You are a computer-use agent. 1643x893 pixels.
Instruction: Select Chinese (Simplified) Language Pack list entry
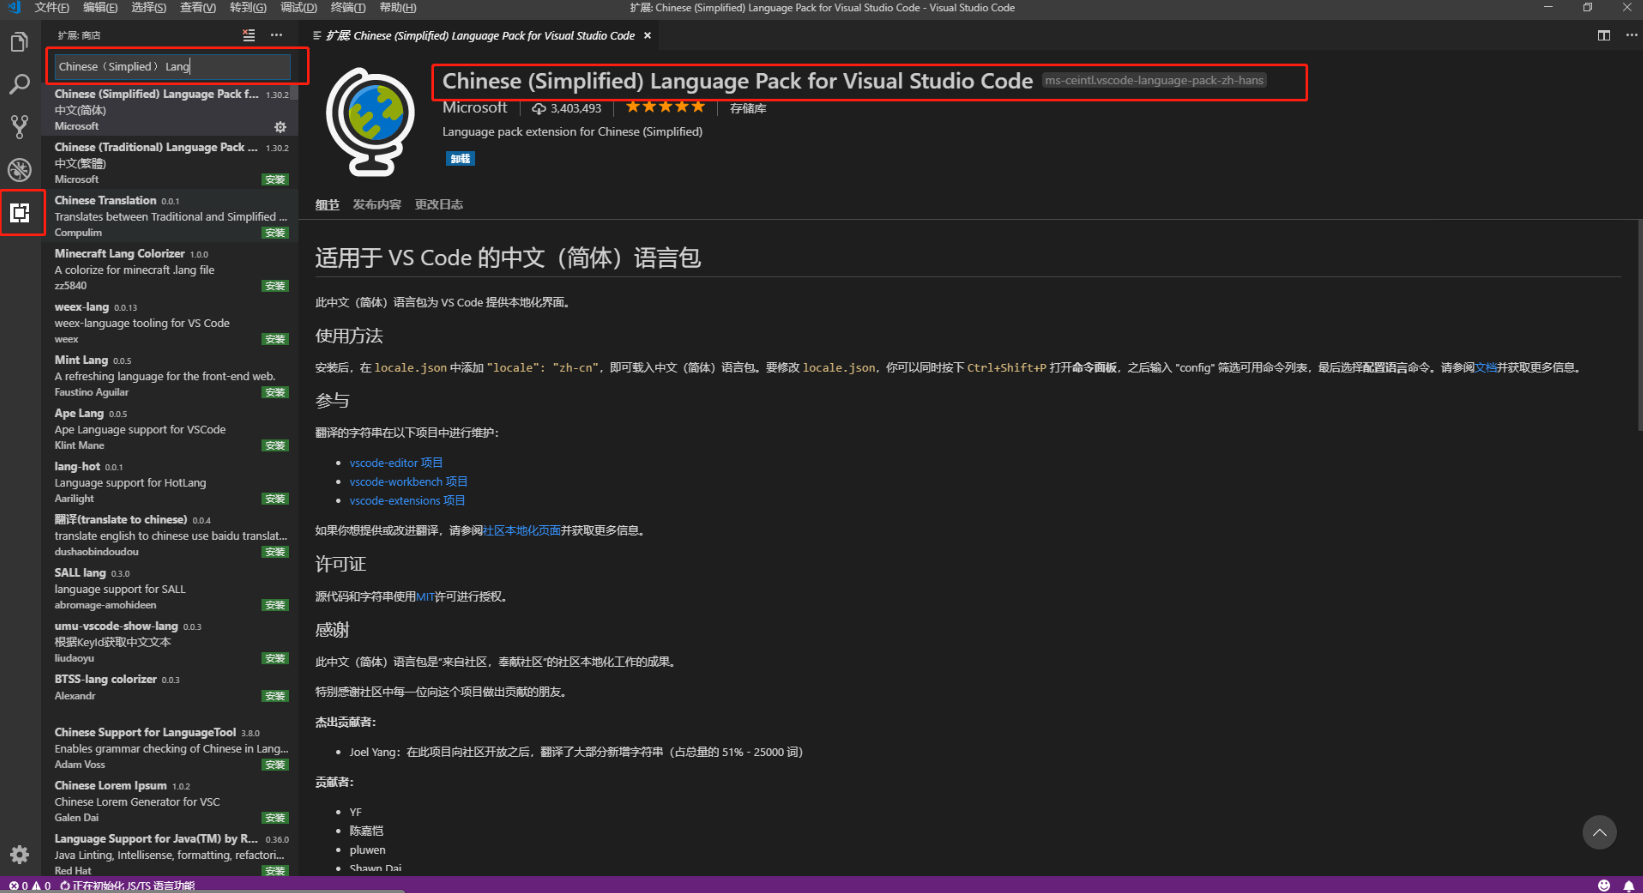point(170,110)
